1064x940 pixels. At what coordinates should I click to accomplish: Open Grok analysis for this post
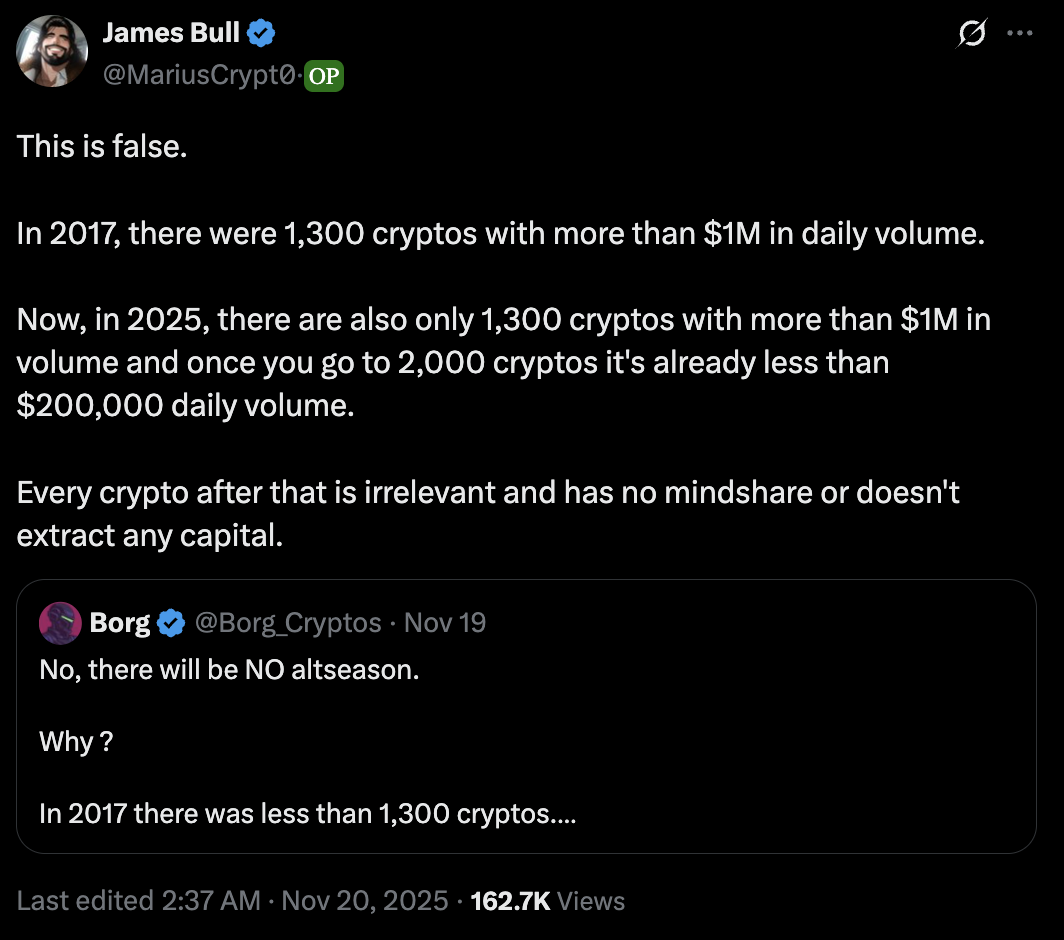pyautogui.click(x=971, y=32)
